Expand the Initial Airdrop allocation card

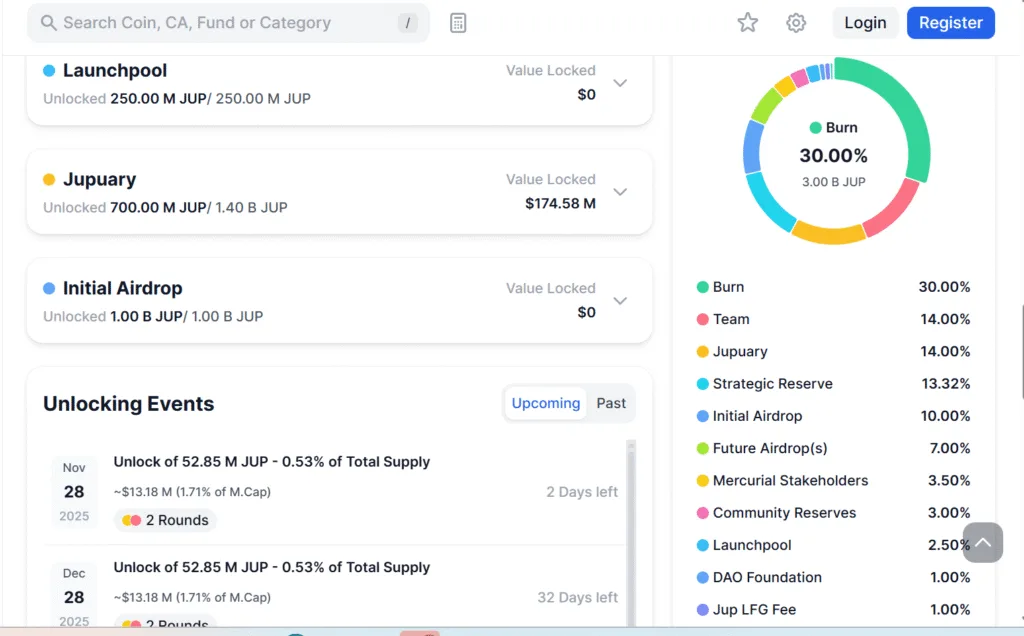[x=620, y=301]
